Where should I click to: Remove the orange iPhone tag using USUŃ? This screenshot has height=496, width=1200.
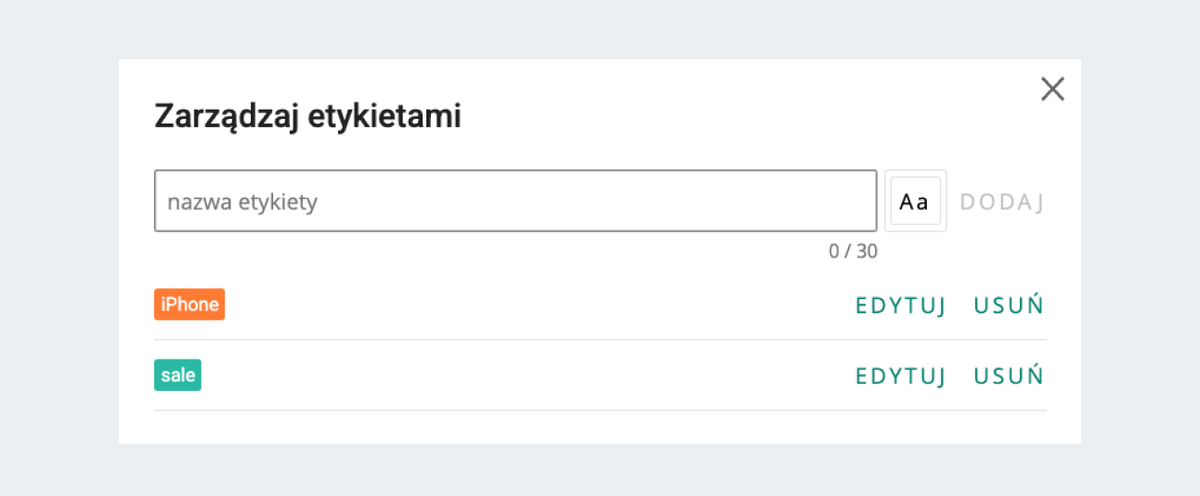point(1009,305)
